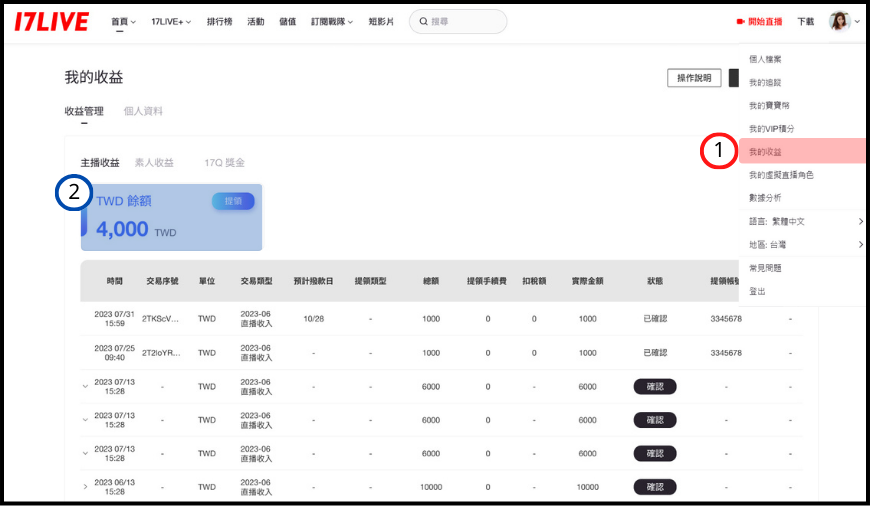Select the 素人收益 tab

154,162
